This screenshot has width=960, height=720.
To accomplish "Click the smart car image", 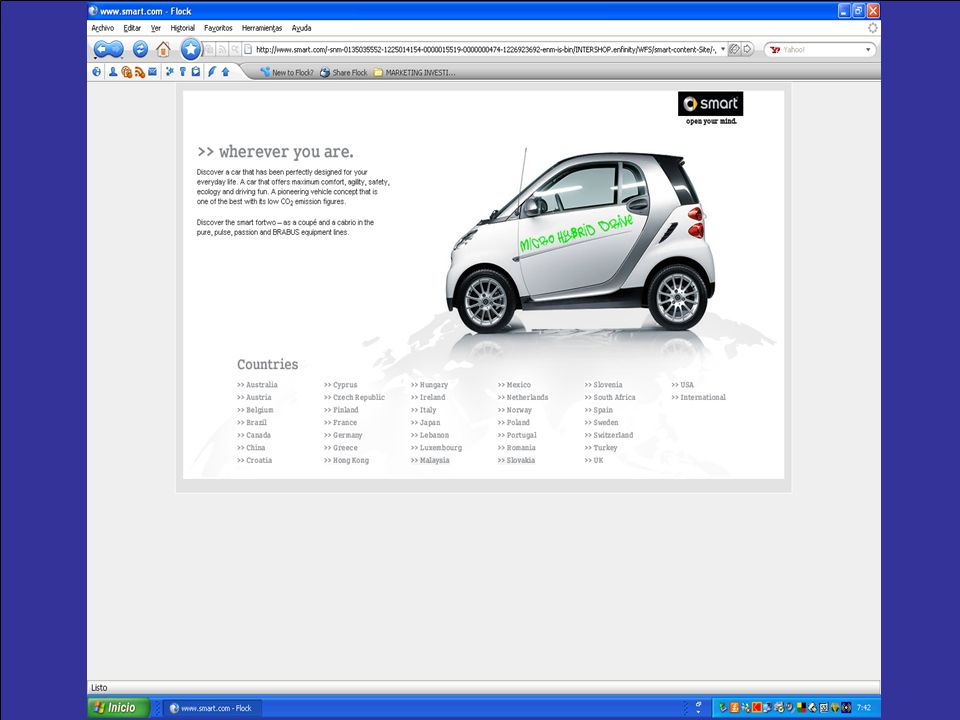I will [x=580, y=240].
